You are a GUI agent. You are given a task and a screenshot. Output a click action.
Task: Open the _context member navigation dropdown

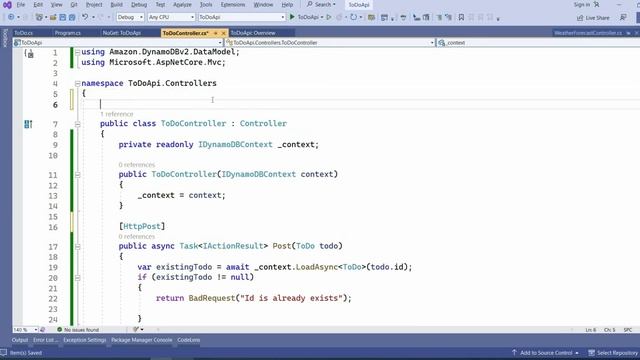(x=538, y=42)
